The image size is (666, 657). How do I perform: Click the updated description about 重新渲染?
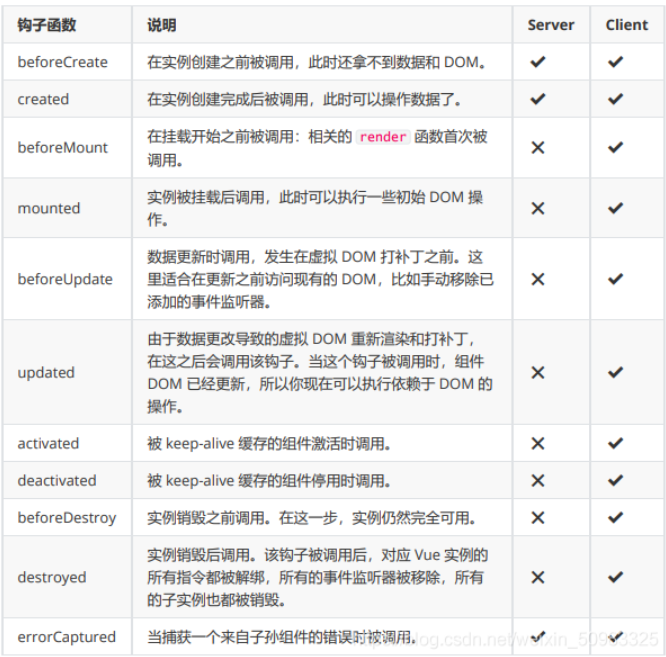pos(320,372)
